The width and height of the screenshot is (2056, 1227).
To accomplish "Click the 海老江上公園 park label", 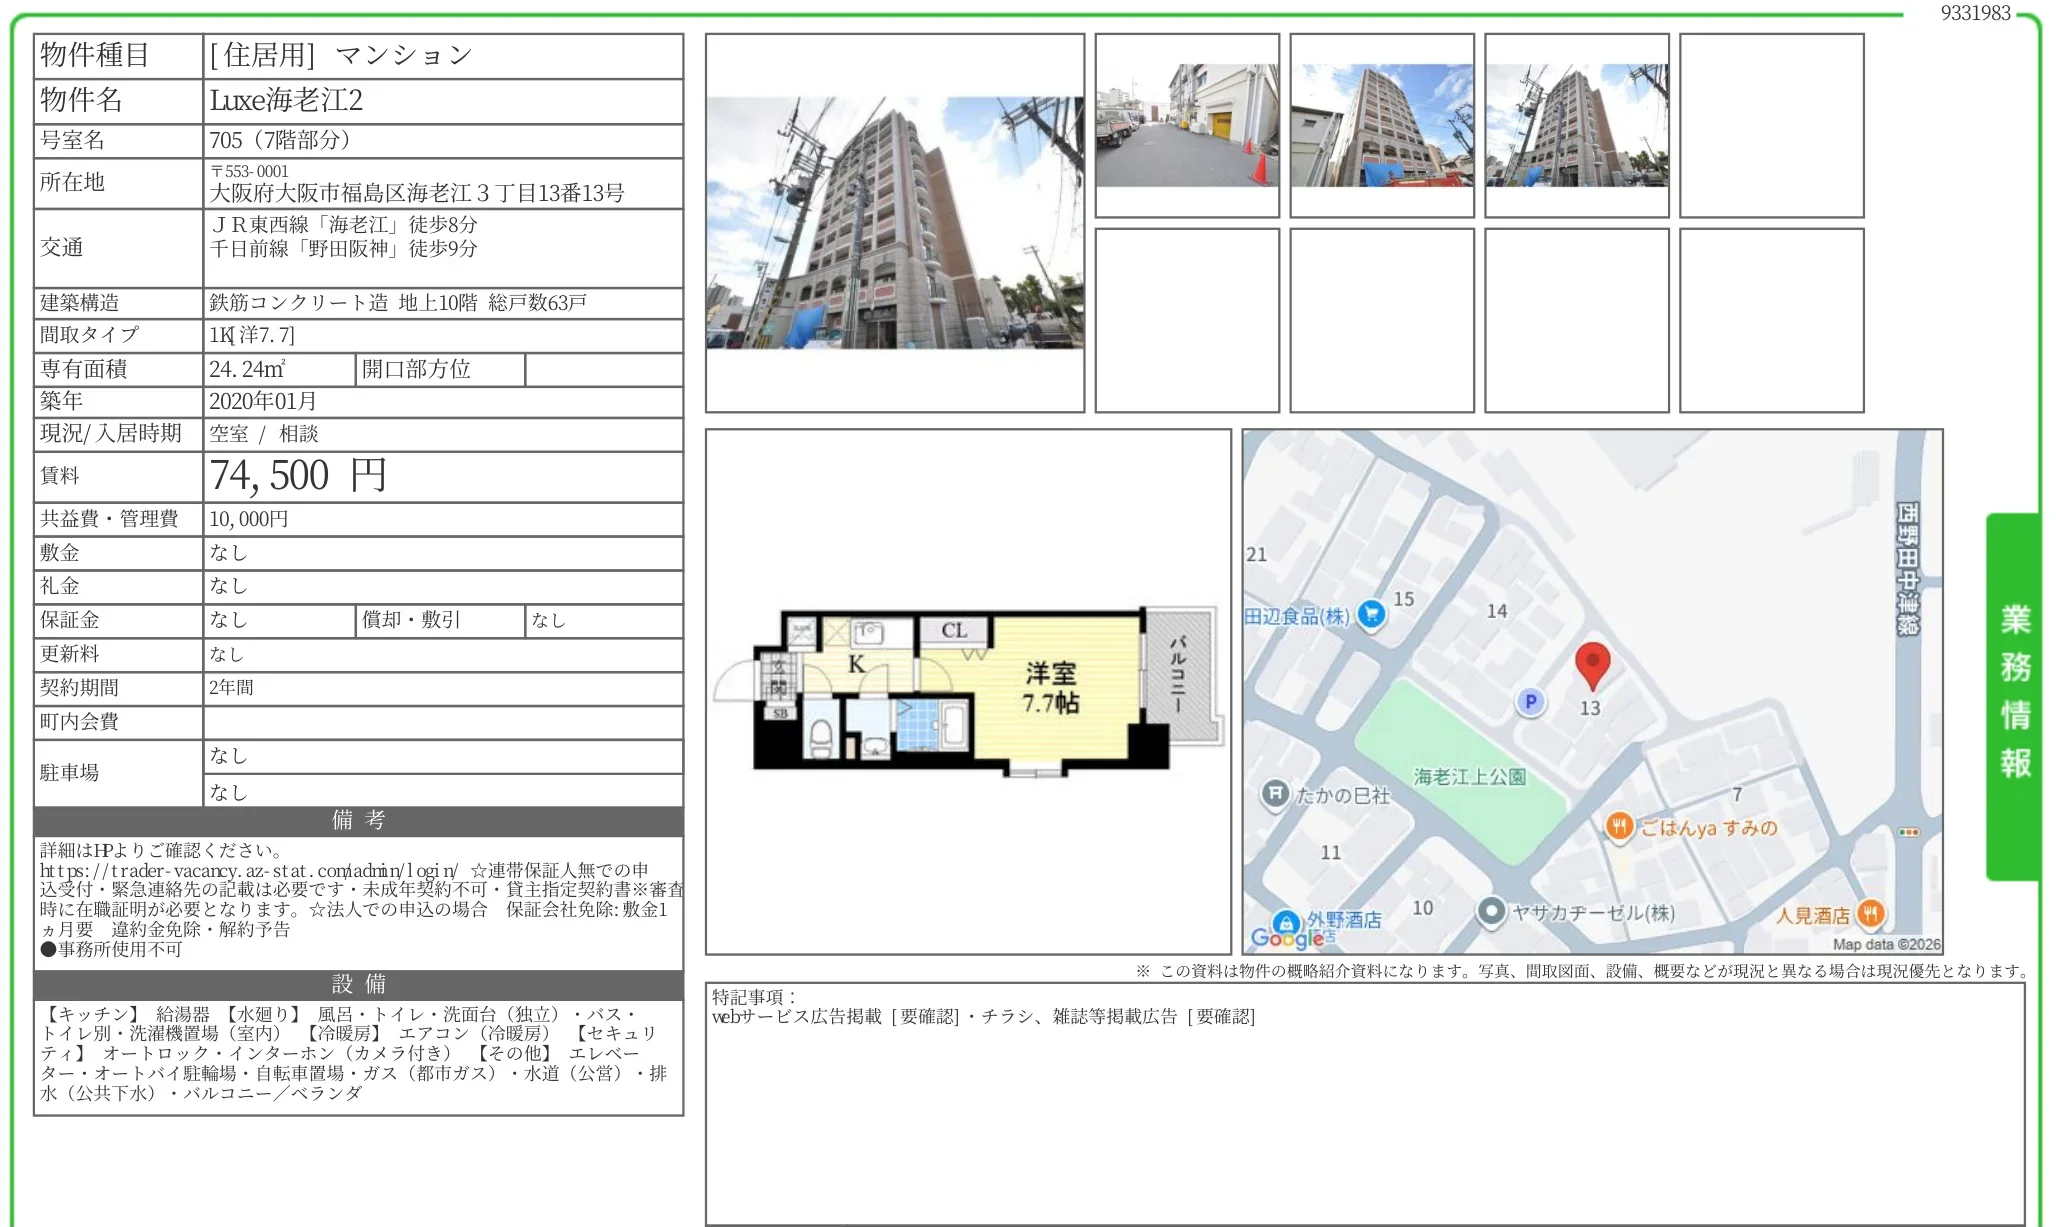I will [x=1469, y=776].
